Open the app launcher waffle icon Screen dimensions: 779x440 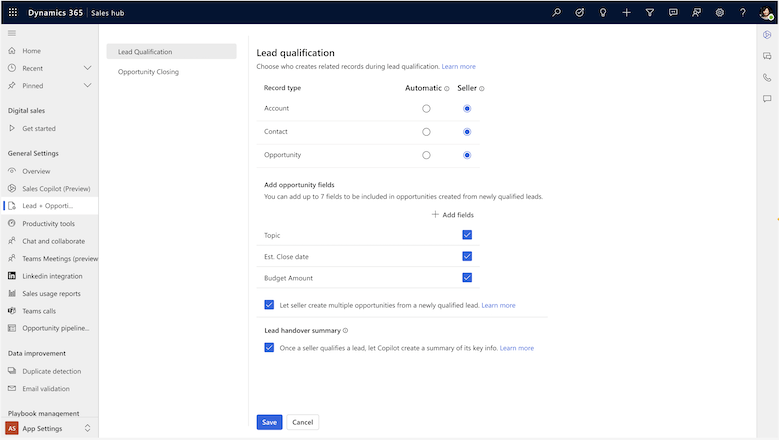pos(13,12)
